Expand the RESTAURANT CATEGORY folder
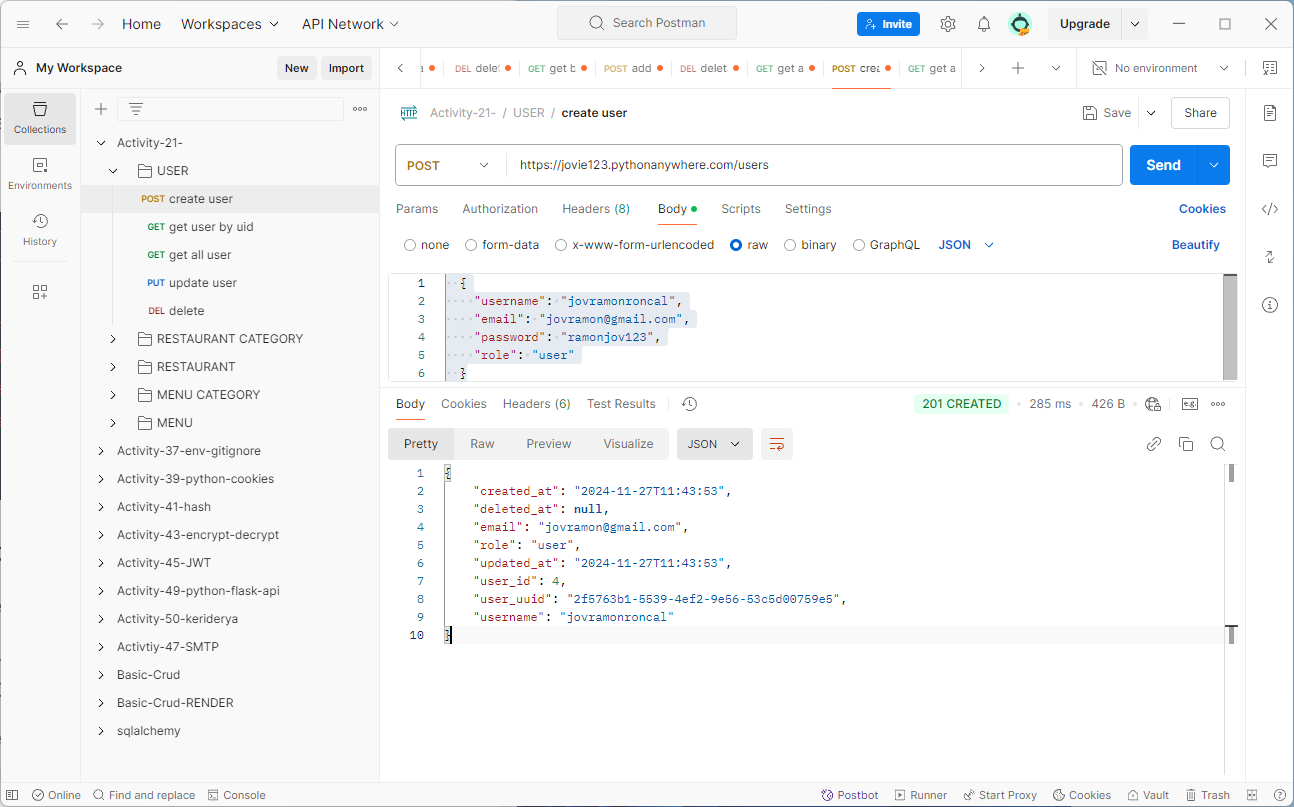The image size is (1294, 807). (x=113, y=339)
